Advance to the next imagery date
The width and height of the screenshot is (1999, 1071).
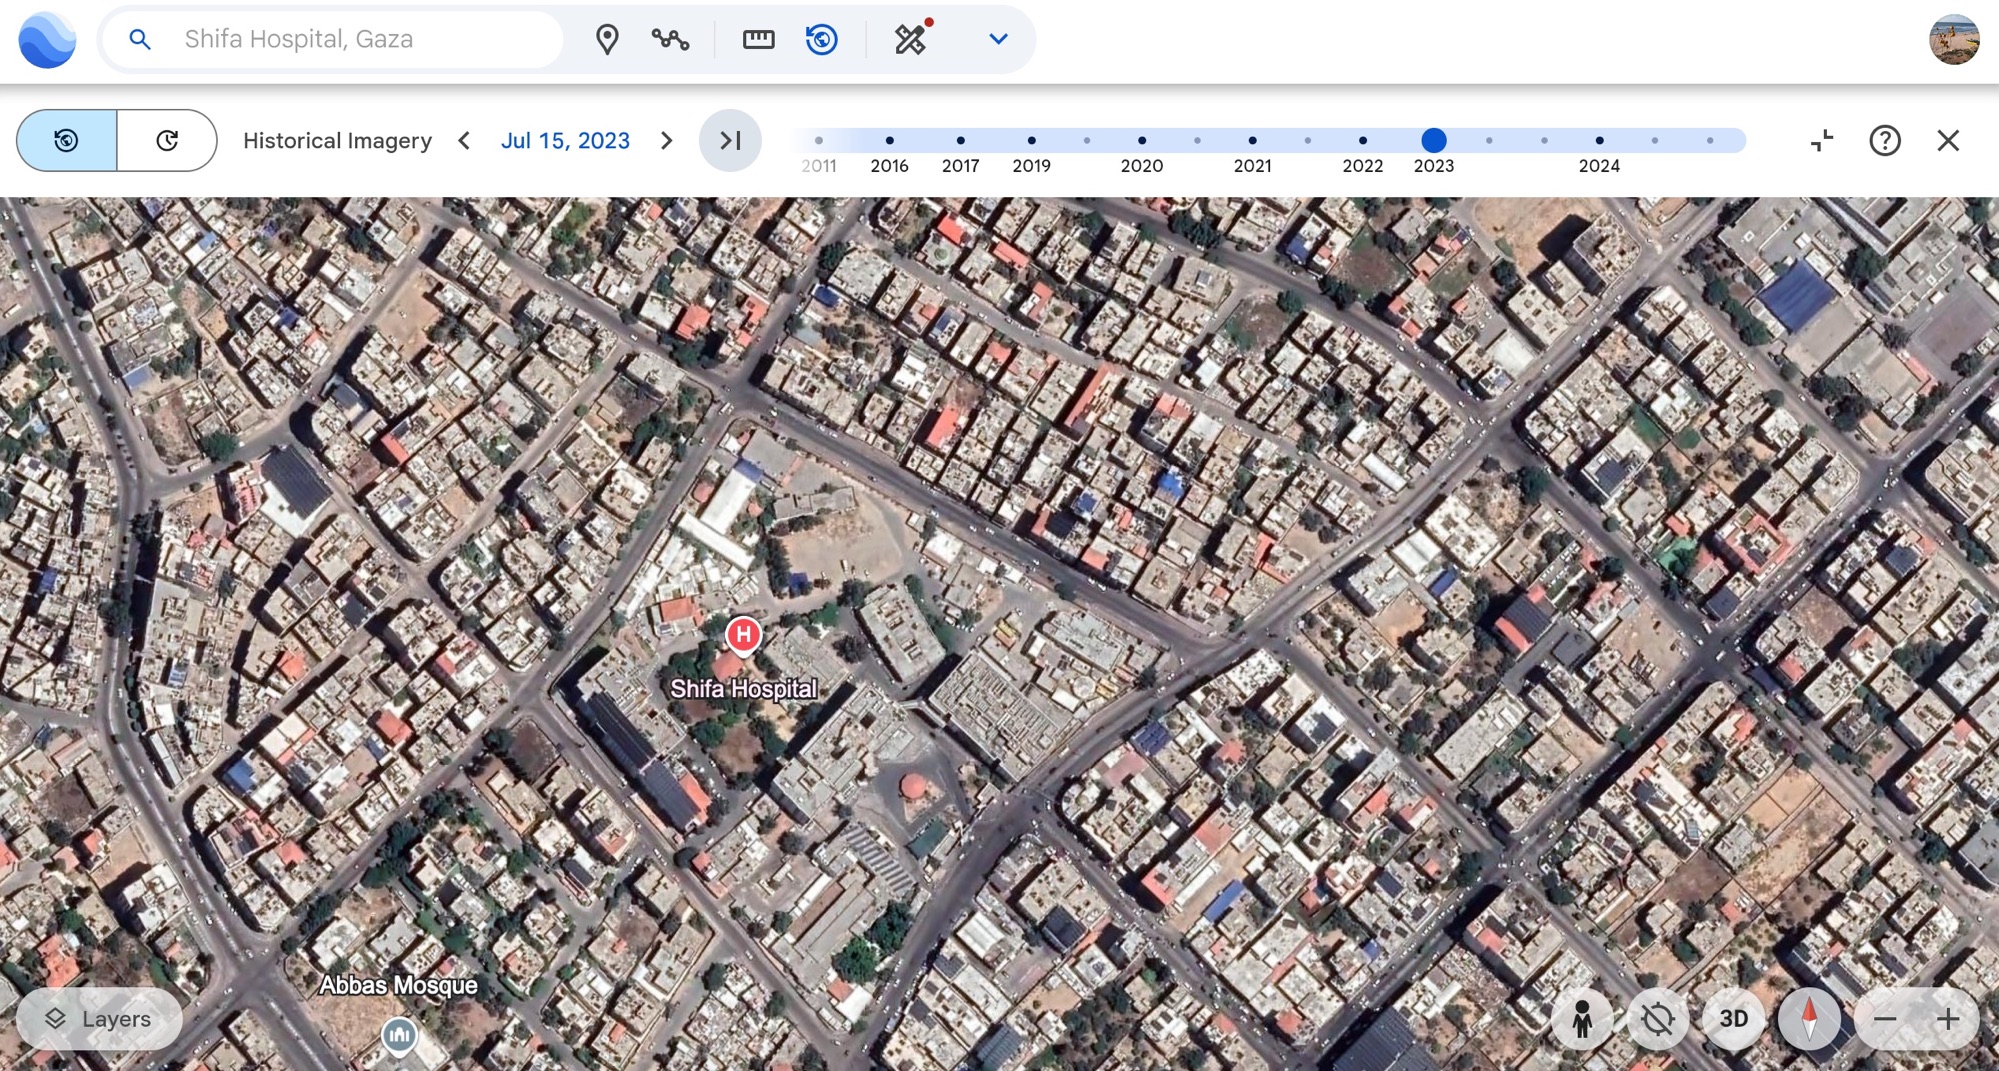(x=666, y=141)
